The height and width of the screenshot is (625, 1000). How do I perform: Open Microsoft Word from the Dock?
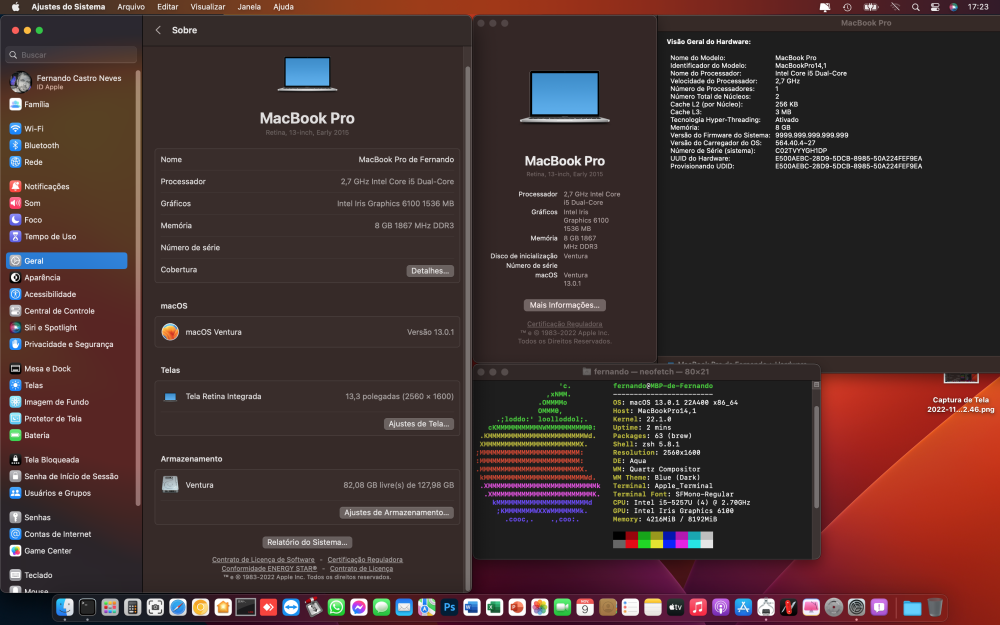(472, 608)
